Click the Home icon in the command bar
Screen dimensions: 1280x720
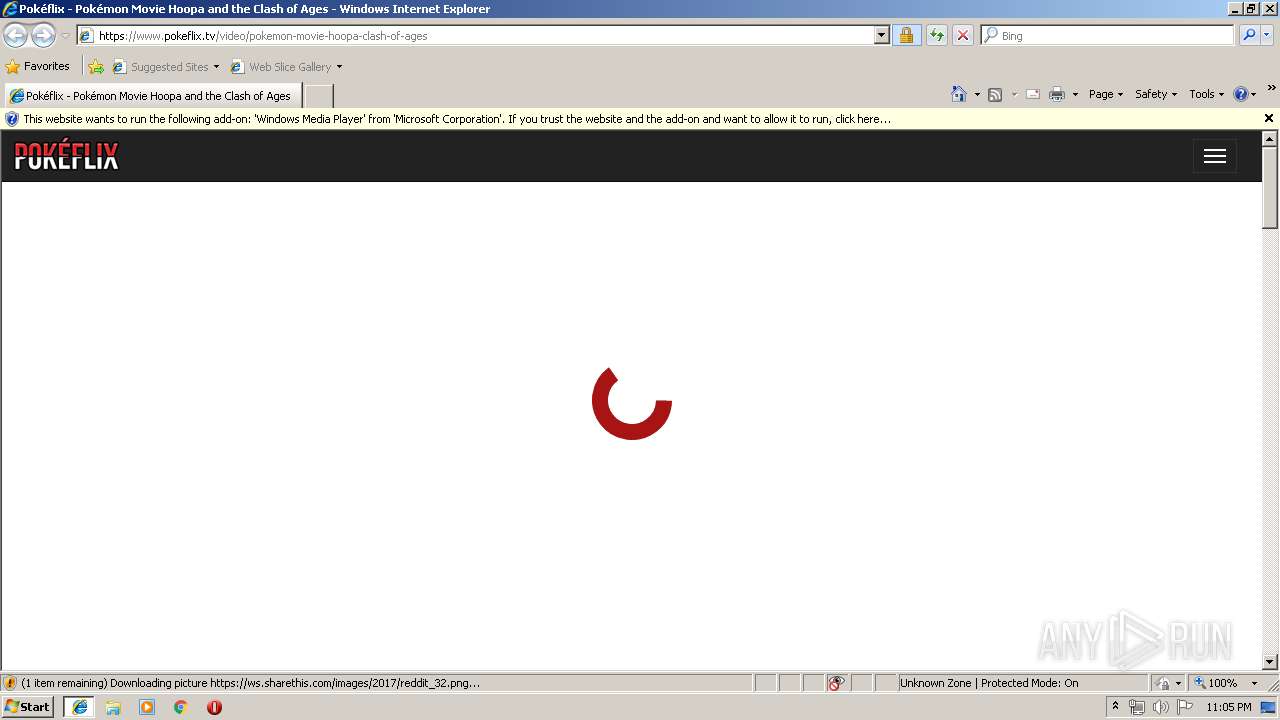959,94
